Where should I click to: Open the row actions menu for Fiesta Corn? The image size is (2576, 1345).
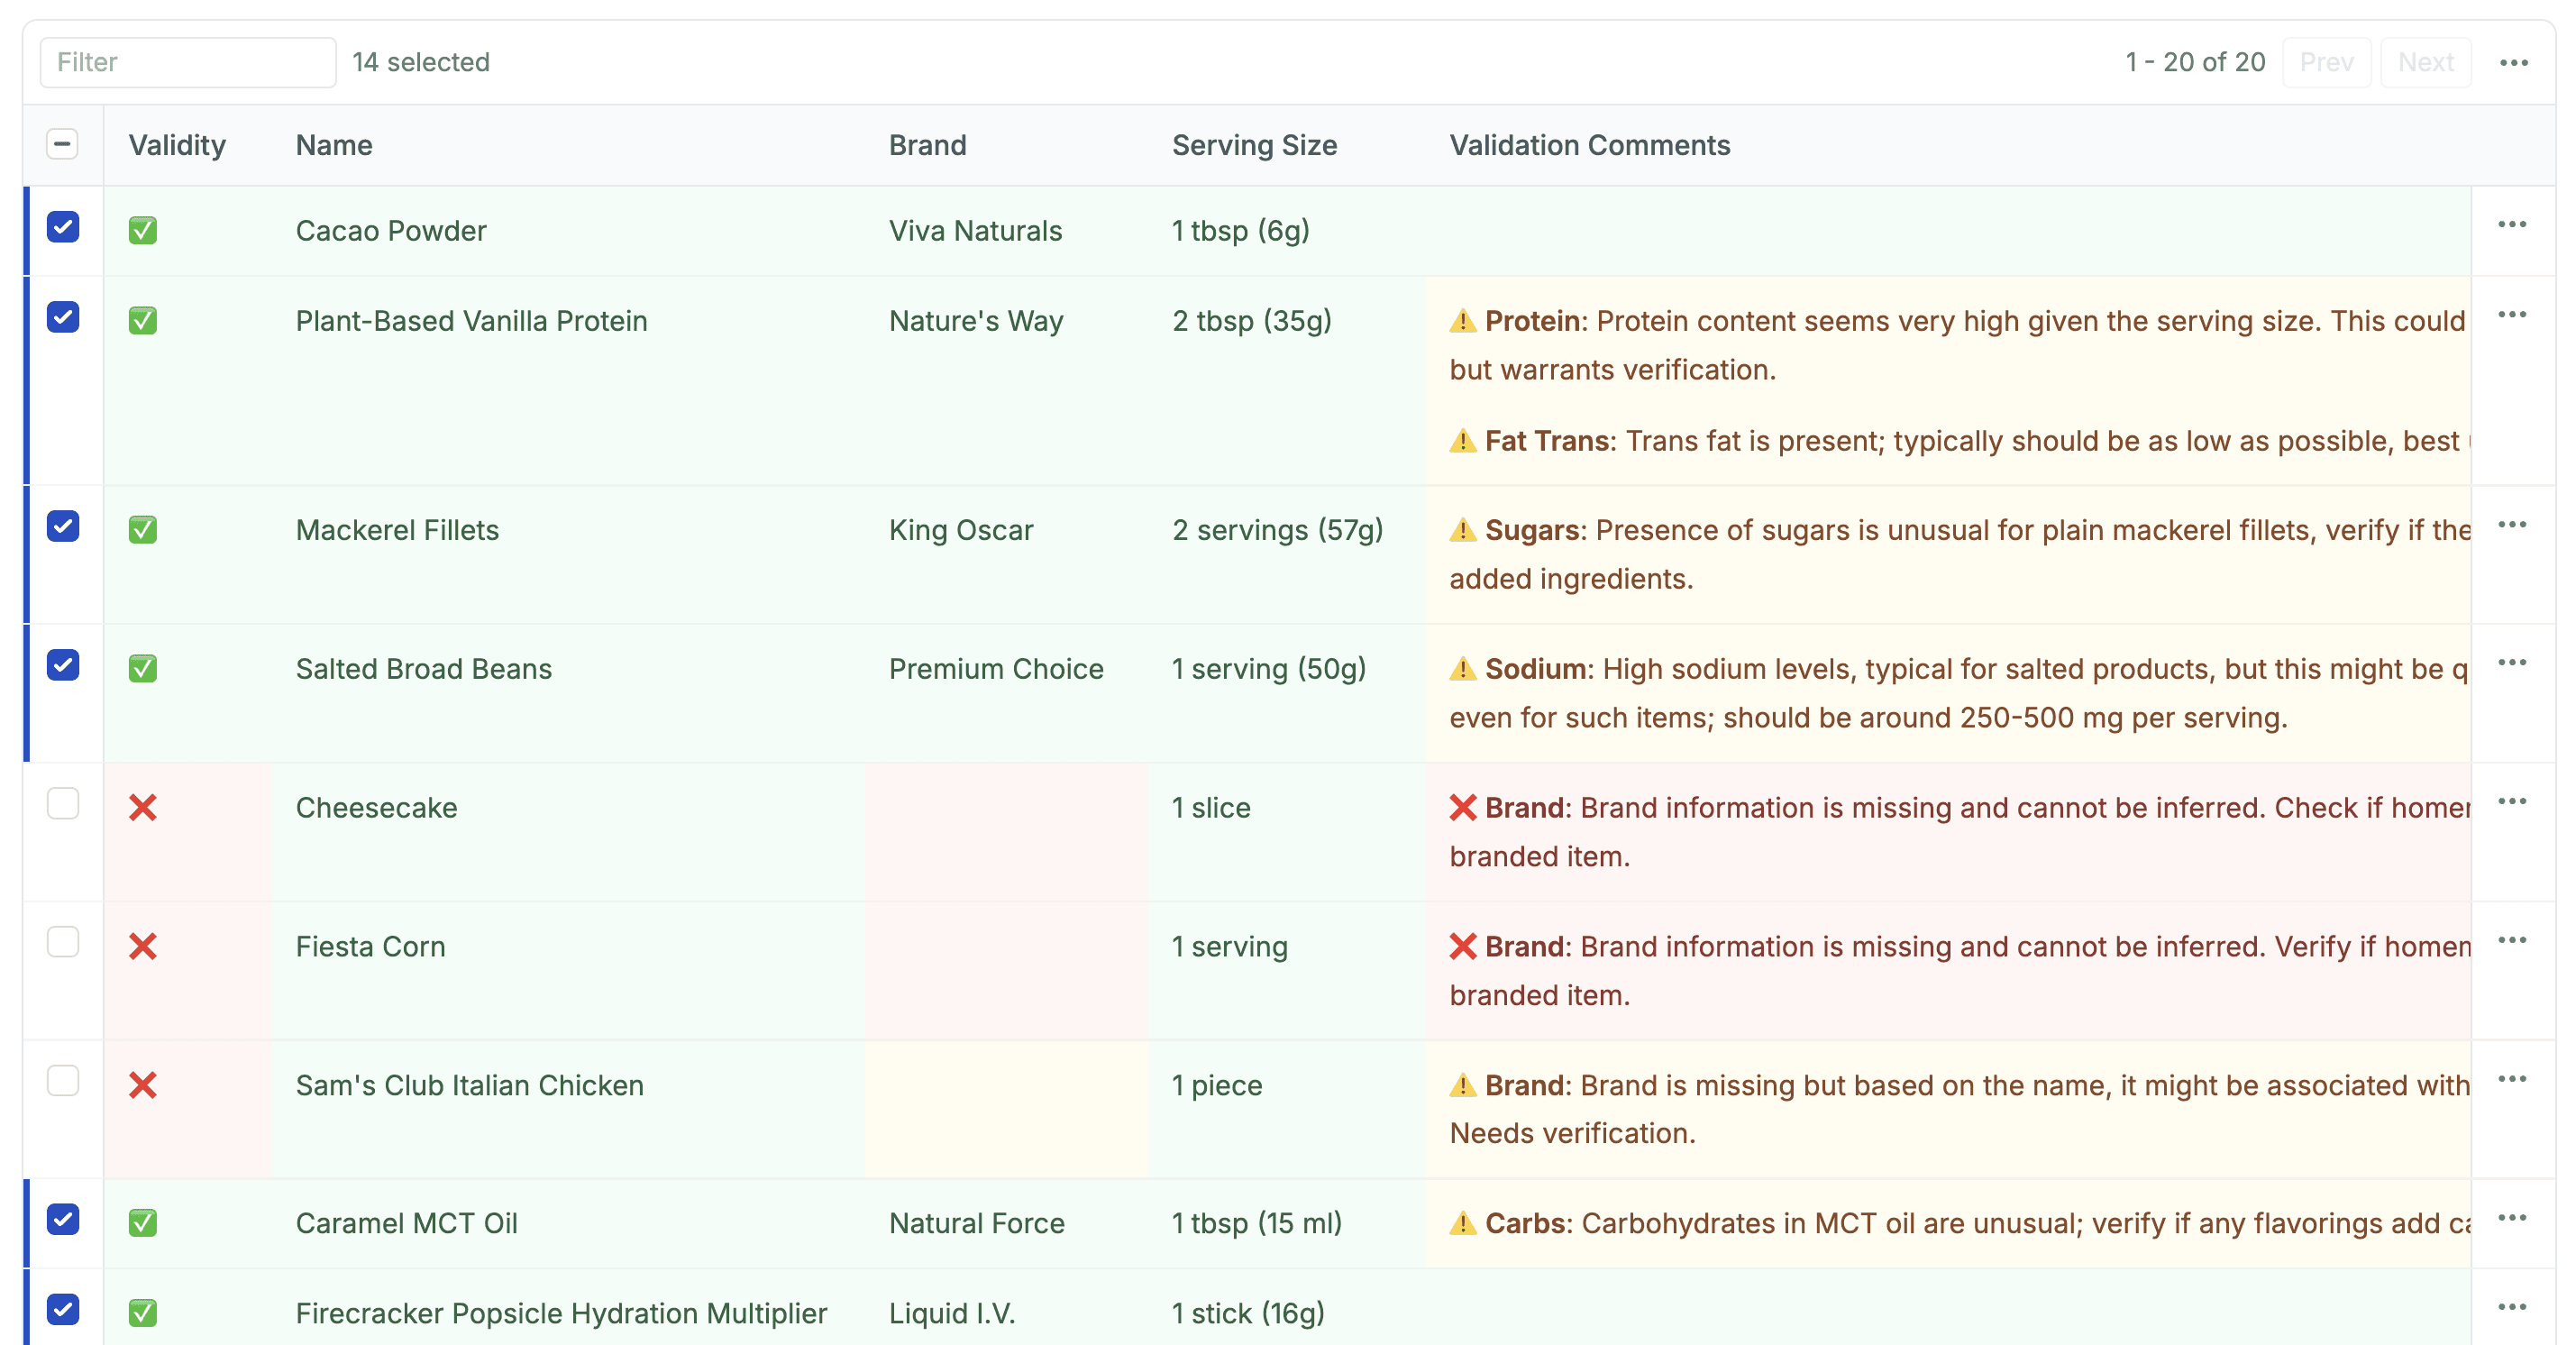(2513, 940)
